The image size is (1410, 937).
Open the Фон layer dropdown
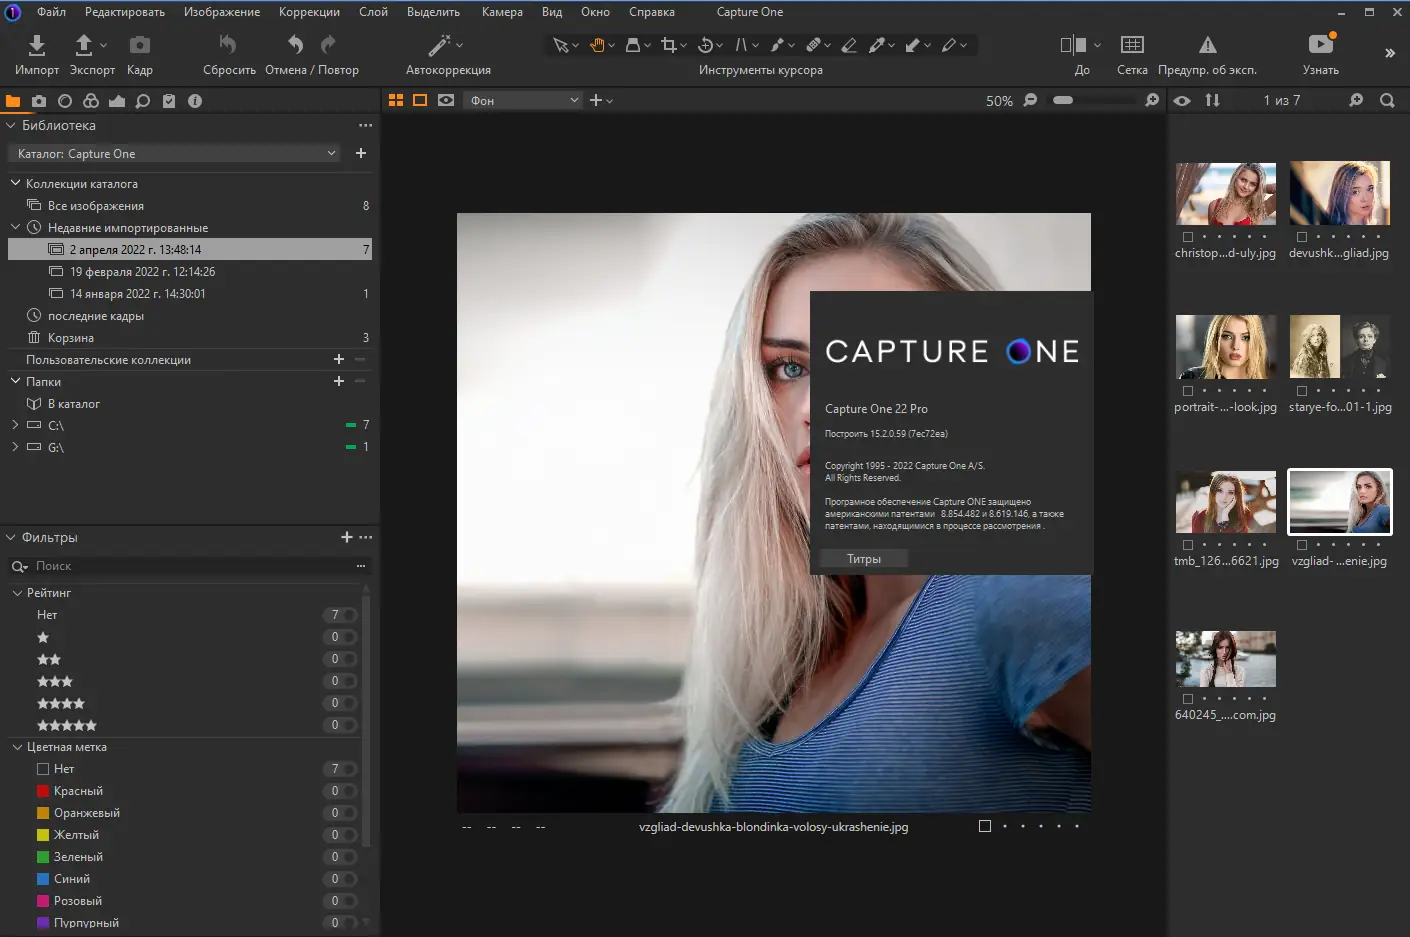click(523, 101)
